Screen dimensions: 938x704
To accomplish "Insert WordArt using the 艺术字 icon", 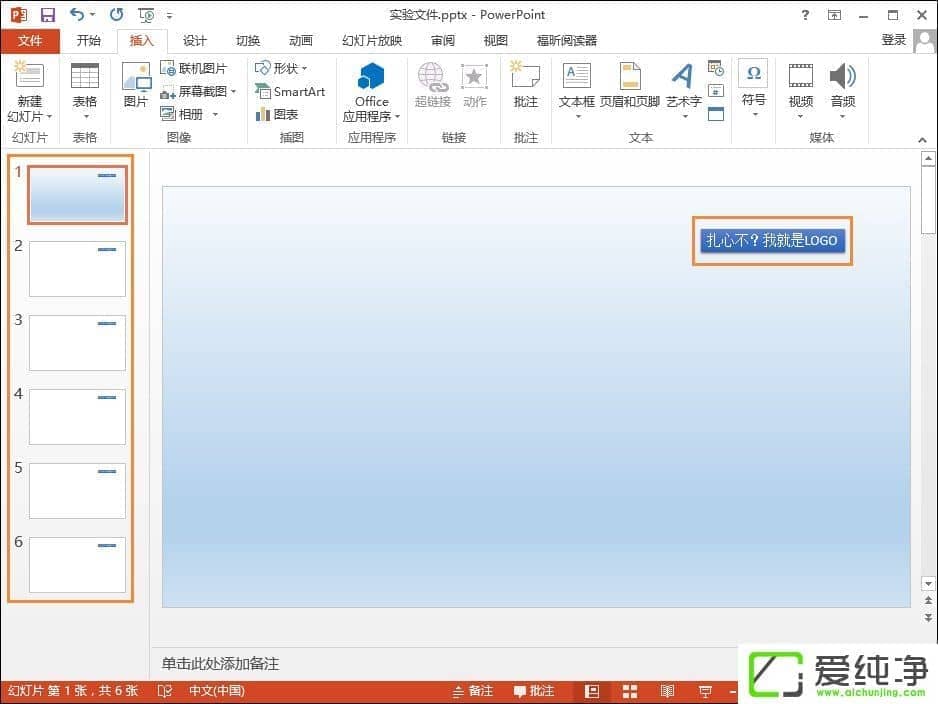I will tap(682, 85).
